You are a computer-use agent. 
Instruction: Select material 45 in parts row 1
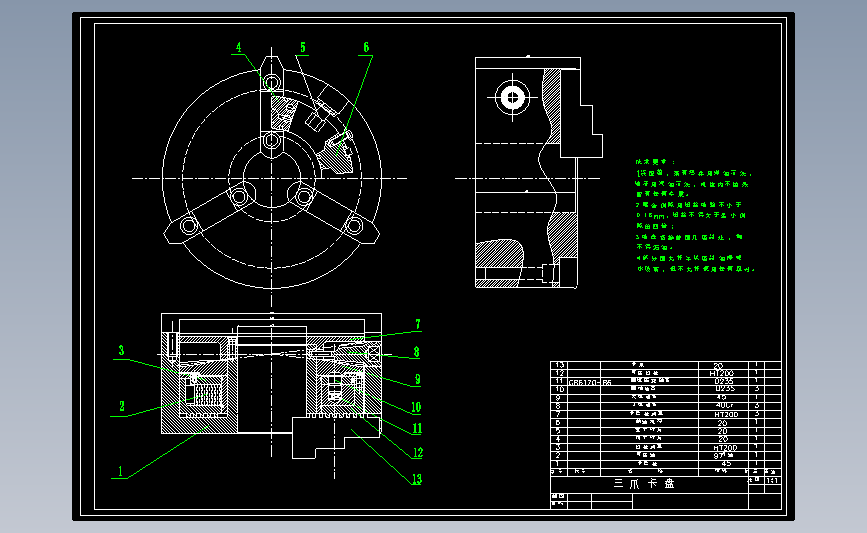727,464
